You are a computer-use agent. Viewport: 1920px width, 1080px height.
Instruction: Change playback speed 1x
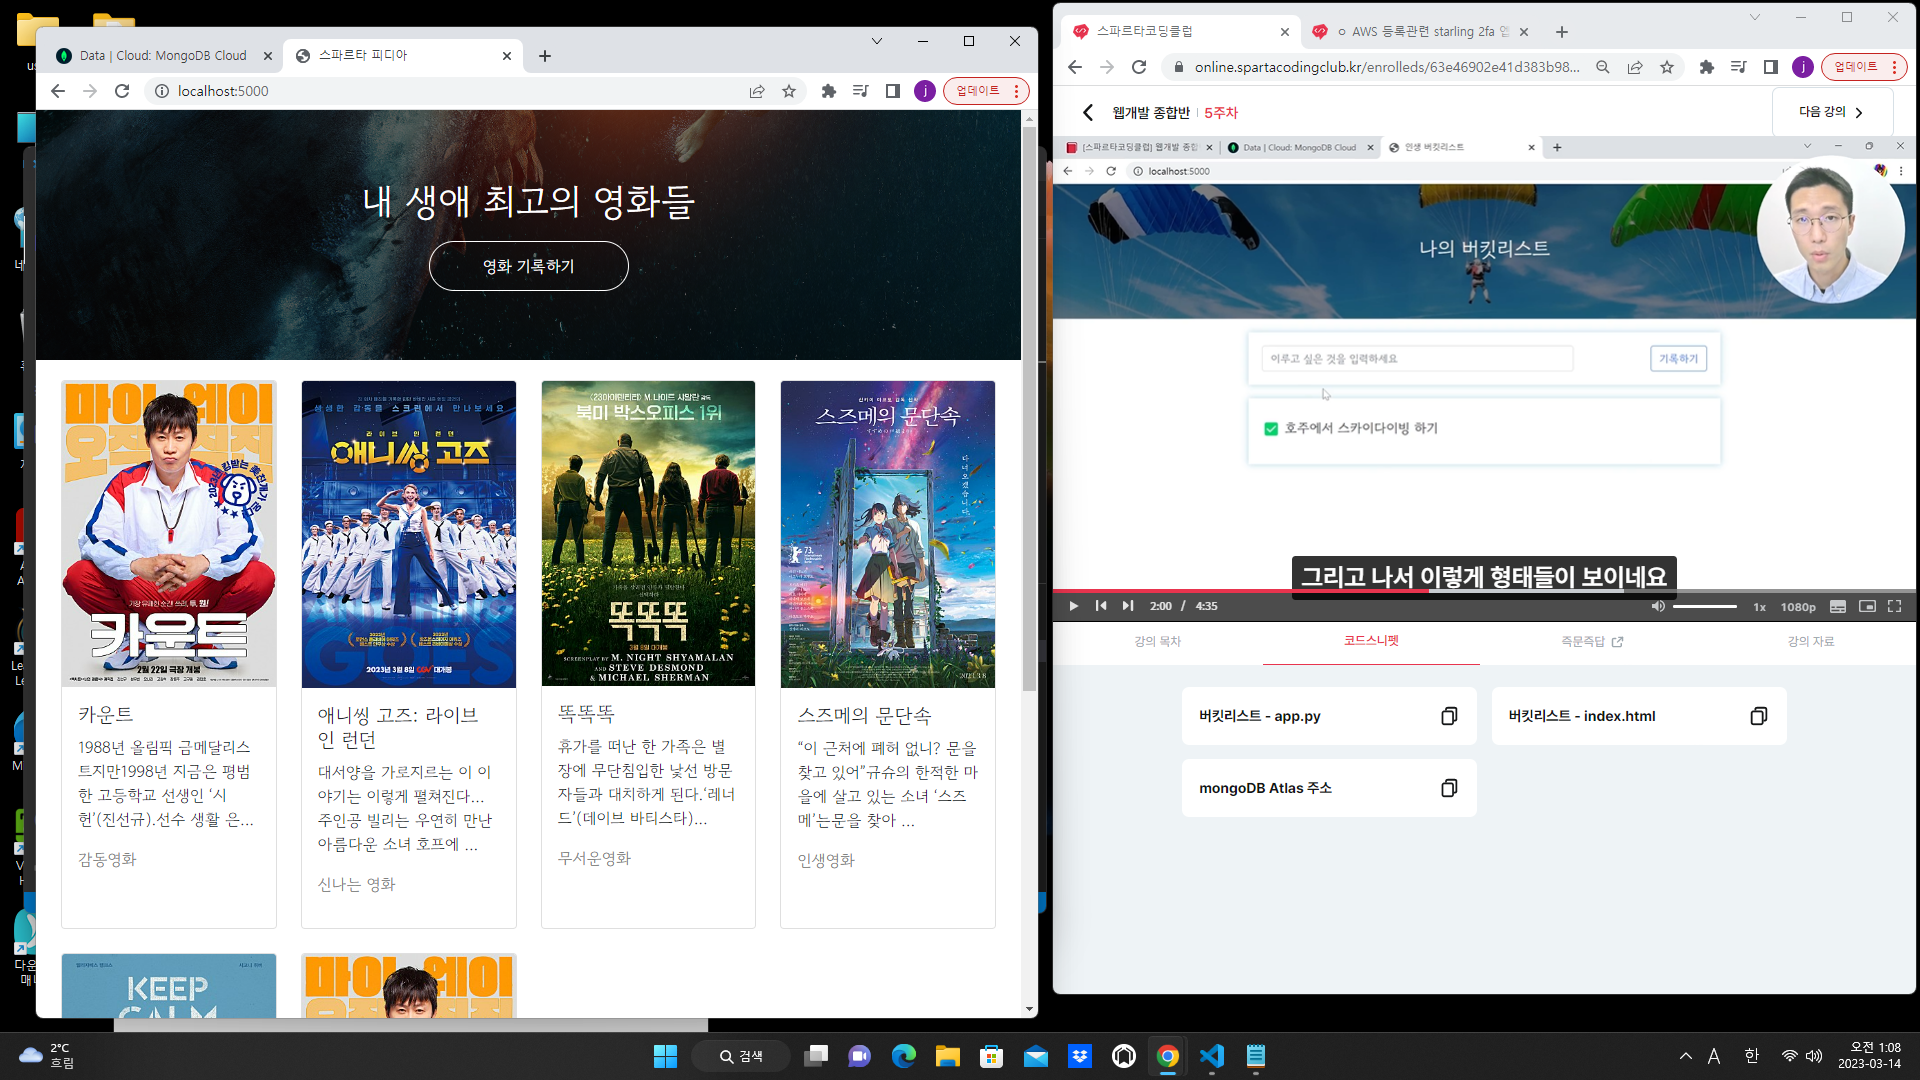1759,607
